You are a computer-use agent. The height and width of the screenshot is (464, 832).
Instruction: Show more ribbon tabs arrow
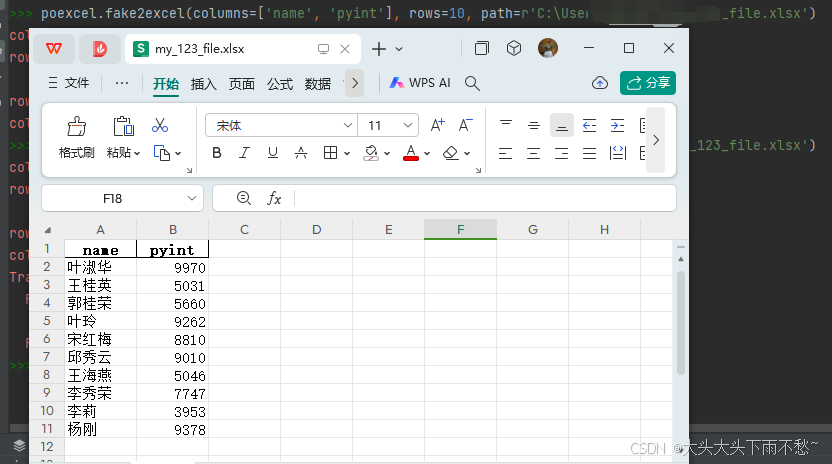click(x=354, y=83)
